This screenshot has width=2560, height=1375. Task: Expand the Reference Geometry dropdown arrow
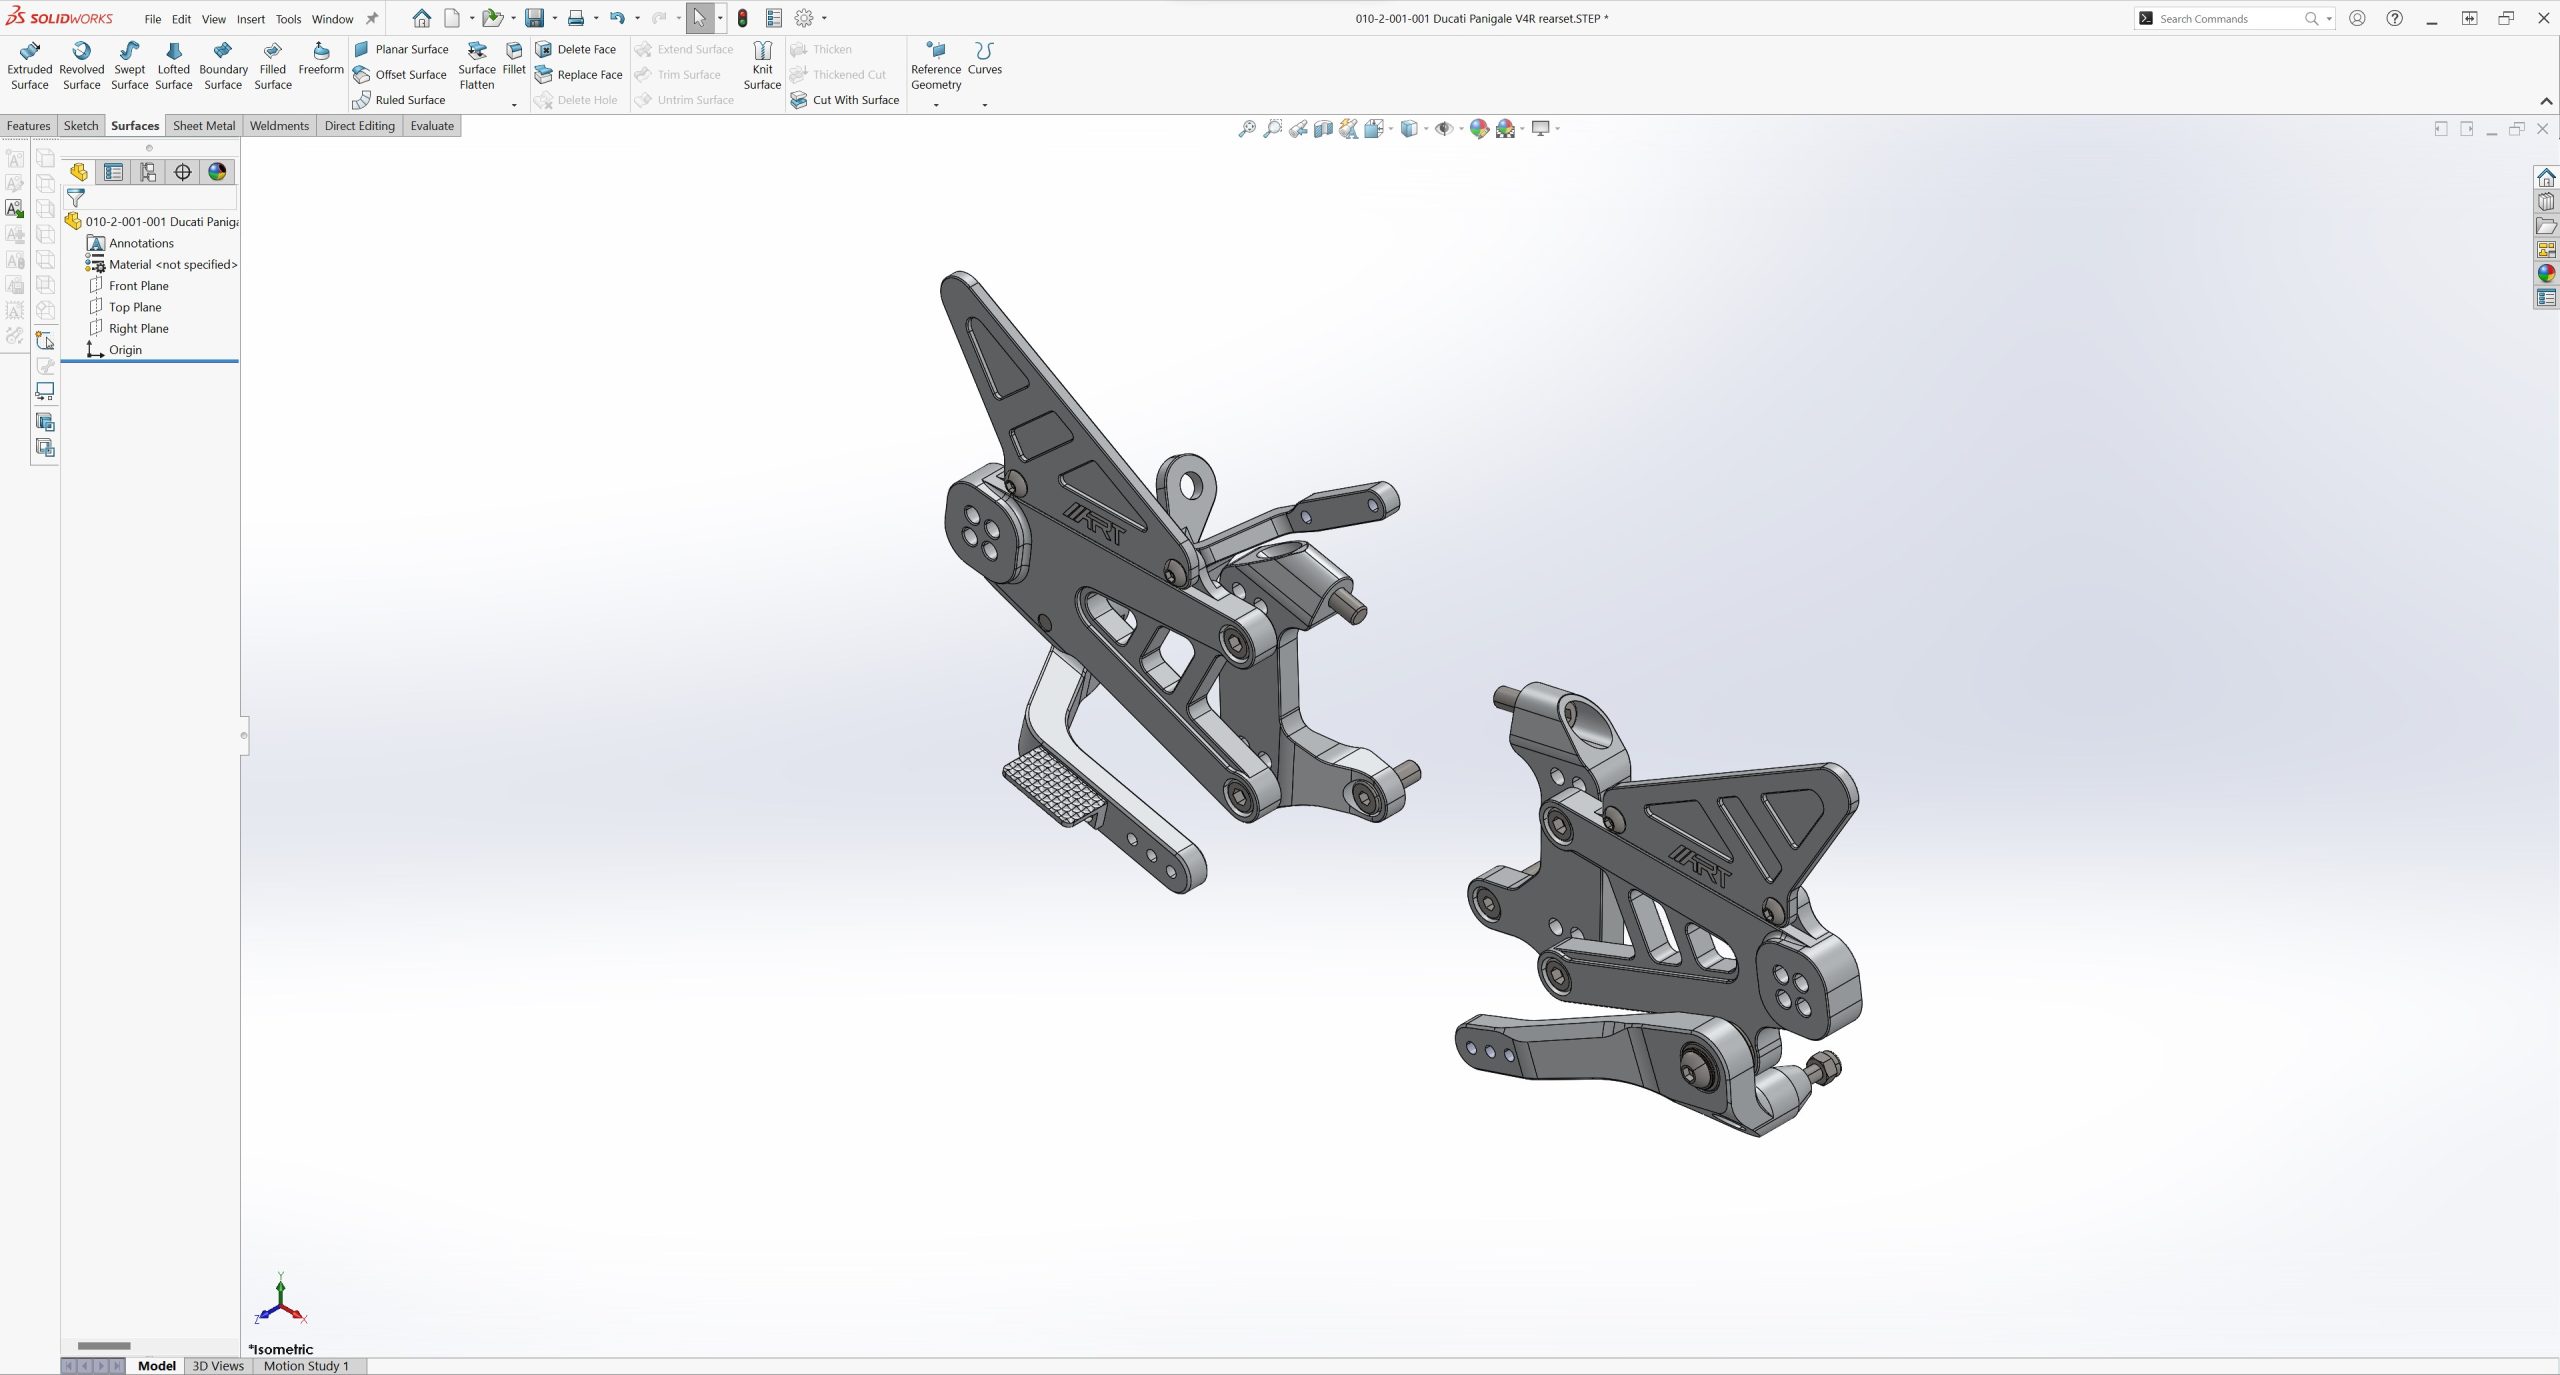click(936, 105)
